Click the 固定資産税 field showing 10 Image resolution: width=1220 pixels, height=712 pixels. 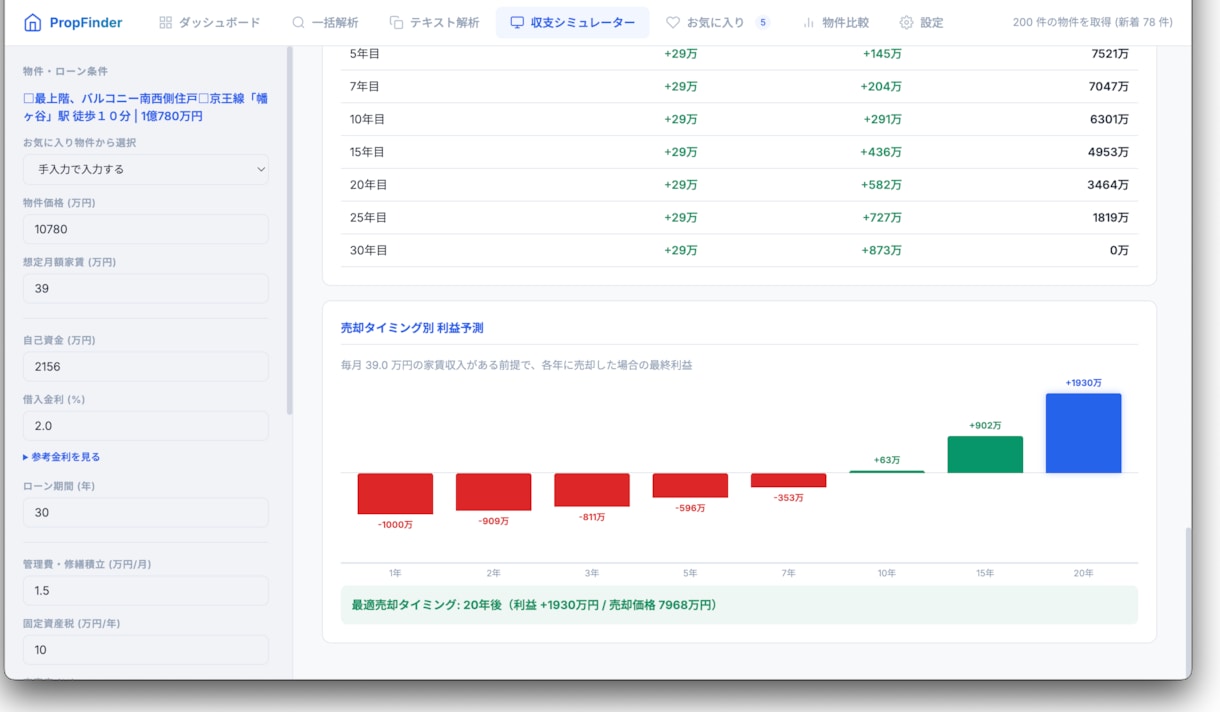point(146,650)
